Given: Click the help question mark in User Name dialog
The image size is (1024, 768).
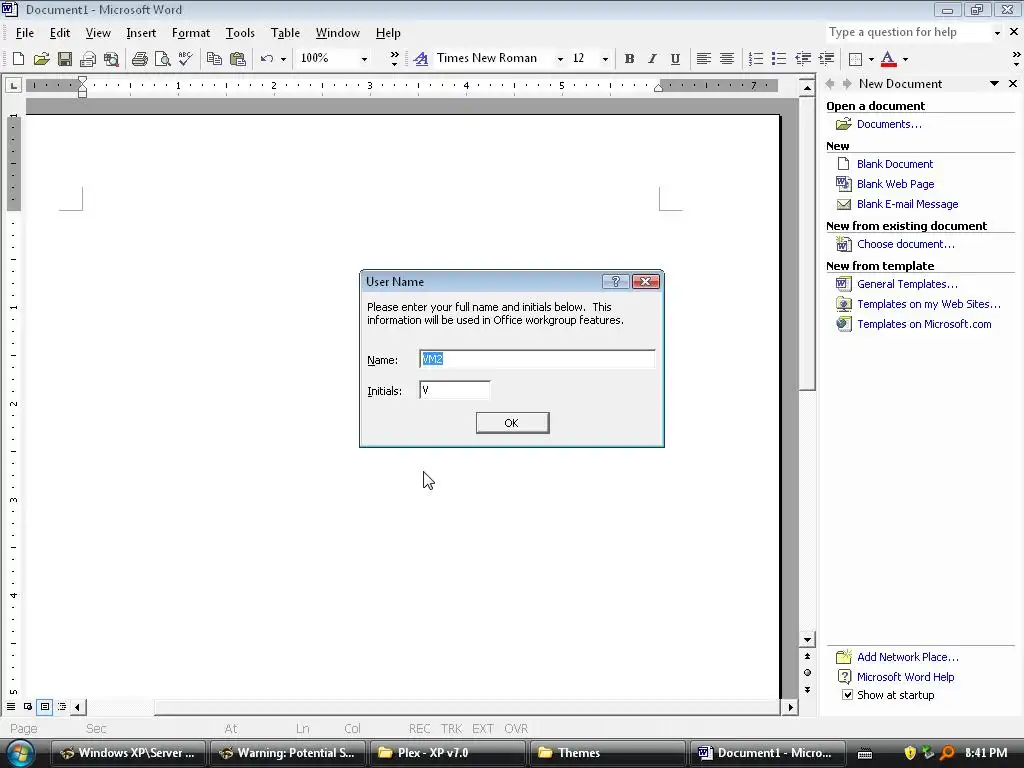Looking at the screenshot, I should click(x=615, y=281).
